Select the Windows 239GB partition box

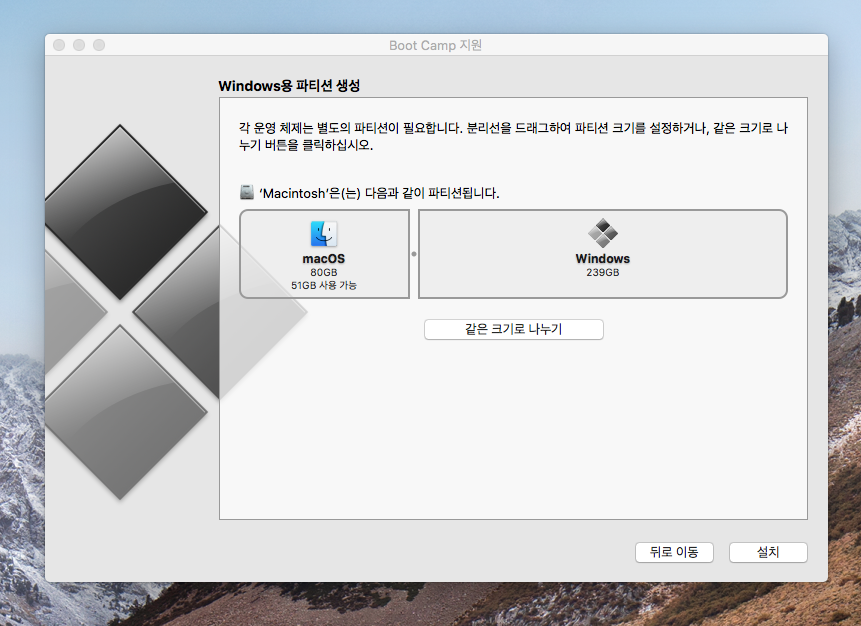[602, 254]
